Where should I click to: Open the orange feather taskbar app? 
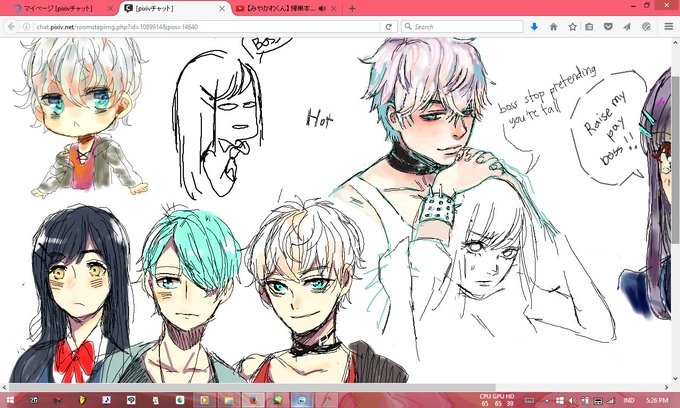point(326,400)
